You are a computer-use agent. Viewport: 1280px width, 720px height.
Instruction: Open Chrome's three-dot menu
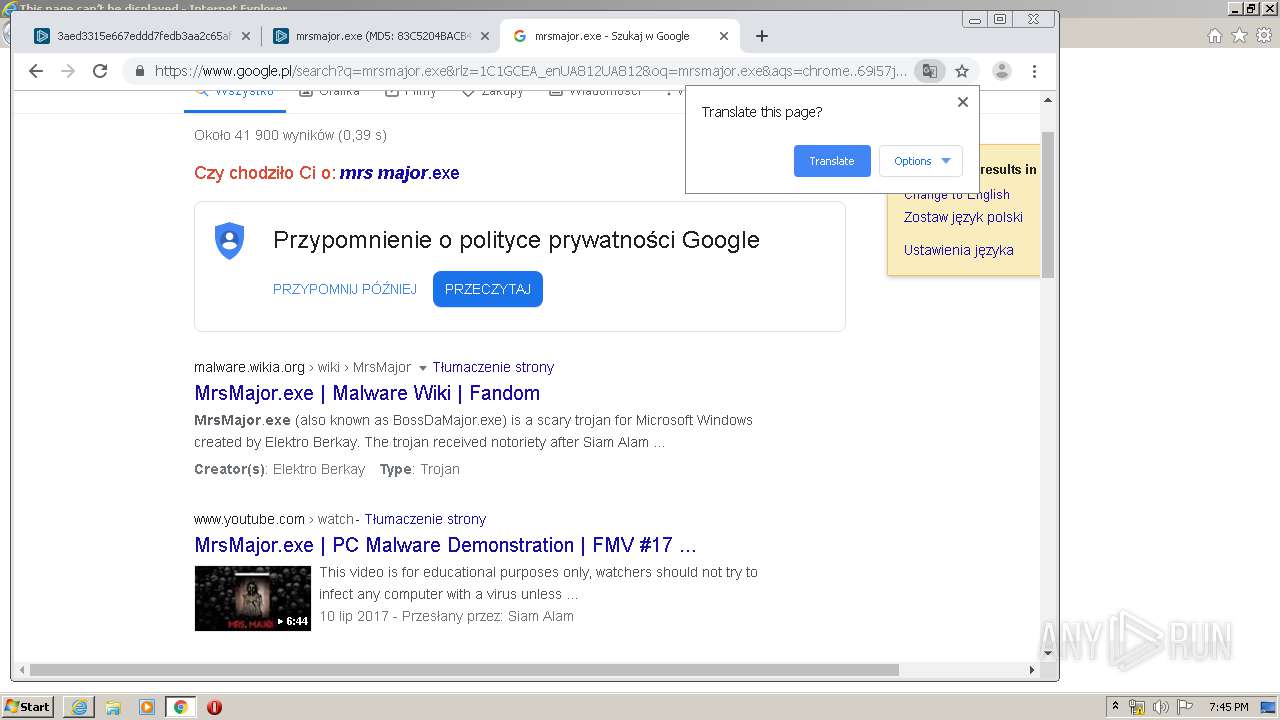coord(1035,71)
